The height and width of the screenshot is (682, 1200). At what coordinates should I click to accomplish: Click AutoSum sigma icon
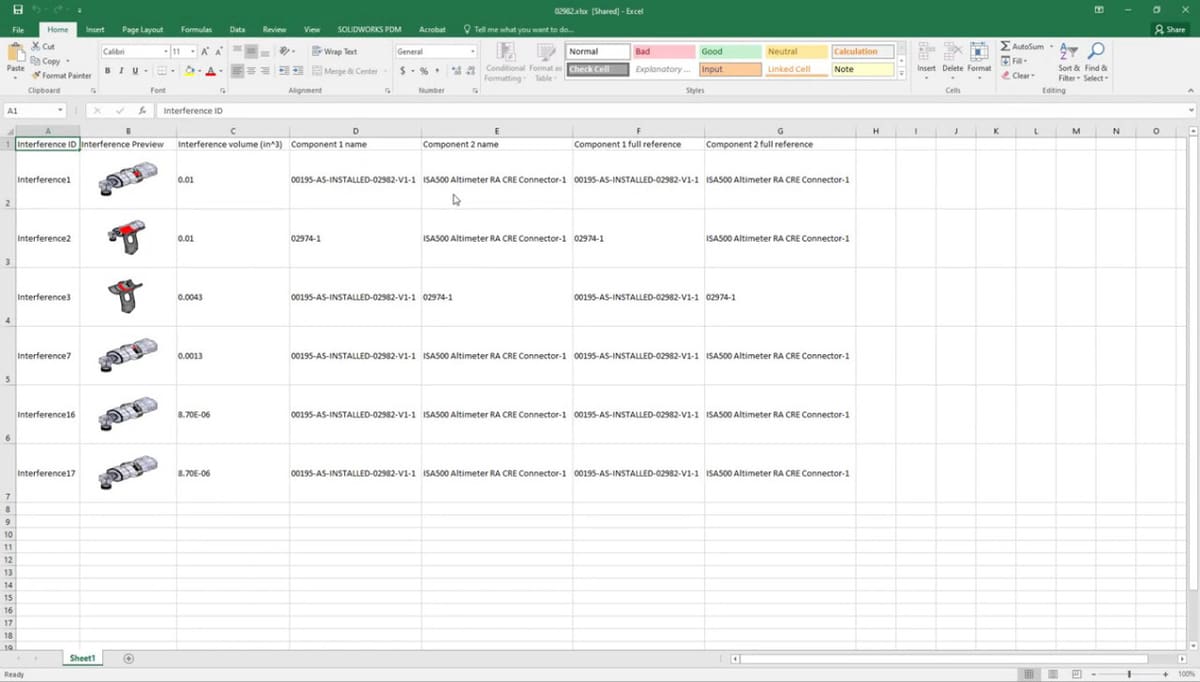pyautogui.click(x=1006, y=47)
